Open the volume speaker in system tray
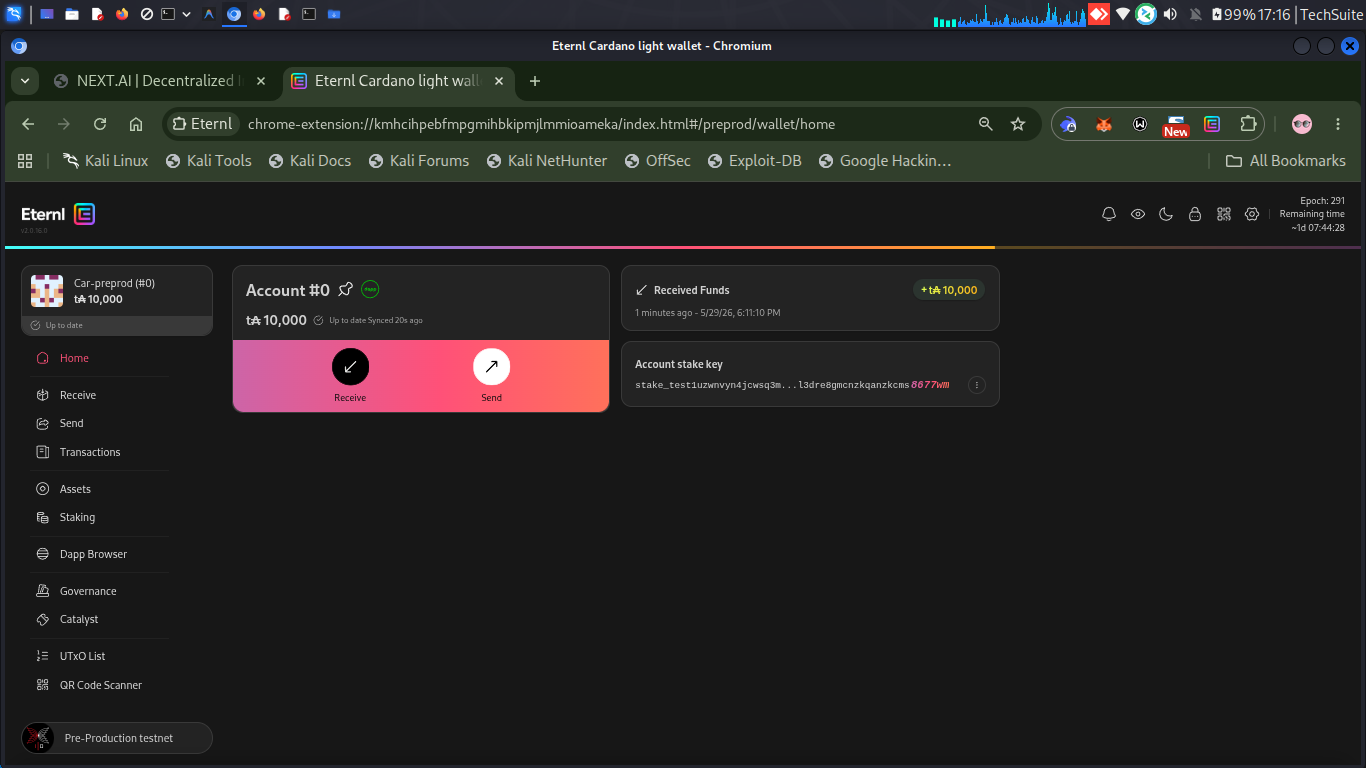1366x768 pixels. (1169, 14)
